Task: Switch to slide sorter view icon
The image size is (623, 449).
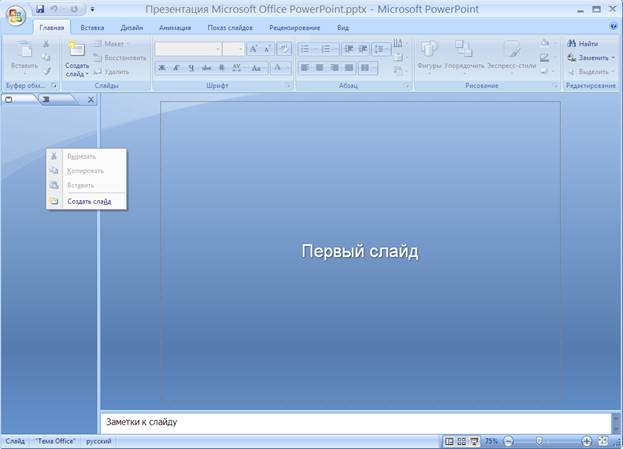Action: point(461,440)
